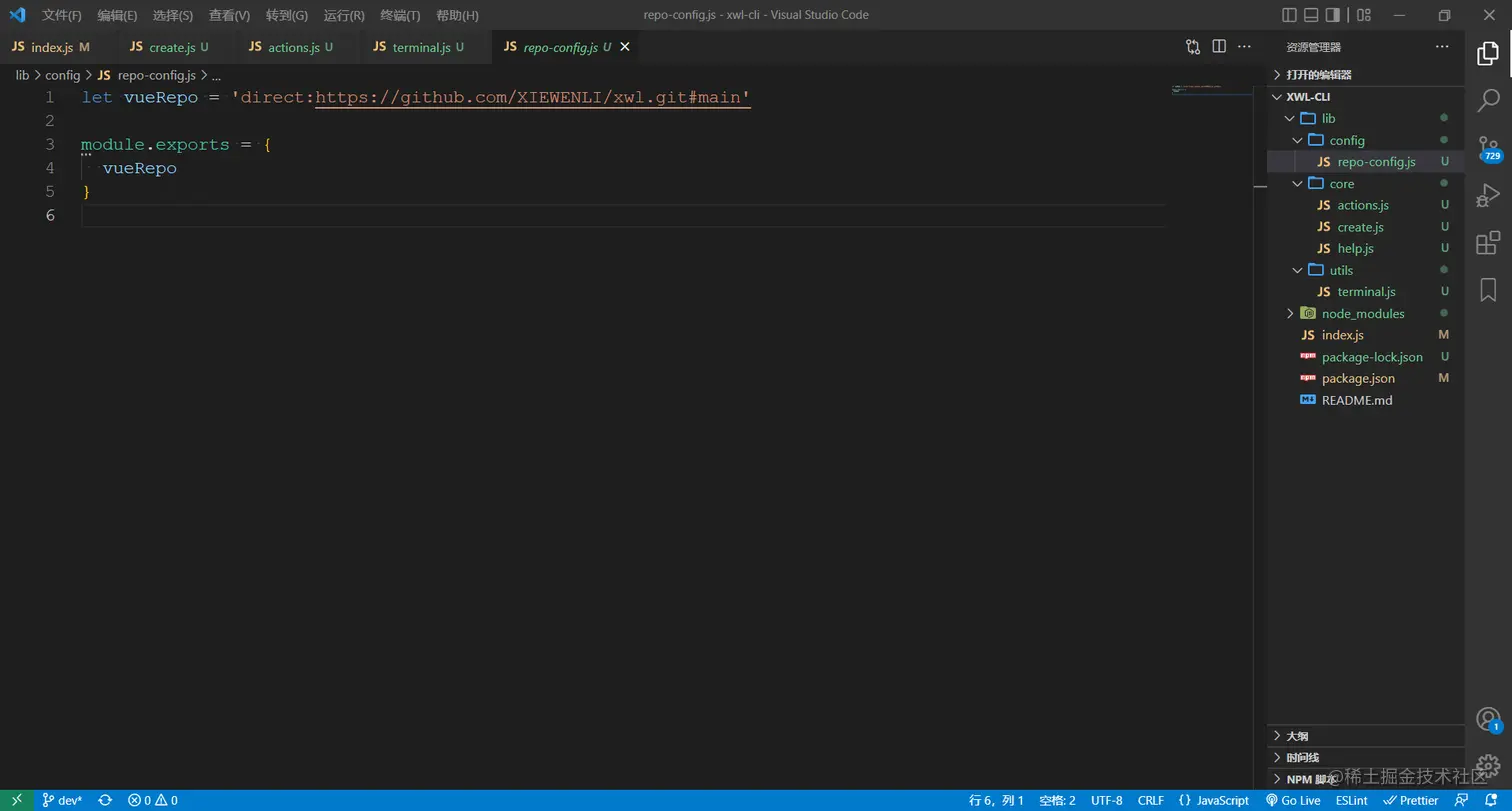Click the remote window indicator icon

click(x=16, y=800)
